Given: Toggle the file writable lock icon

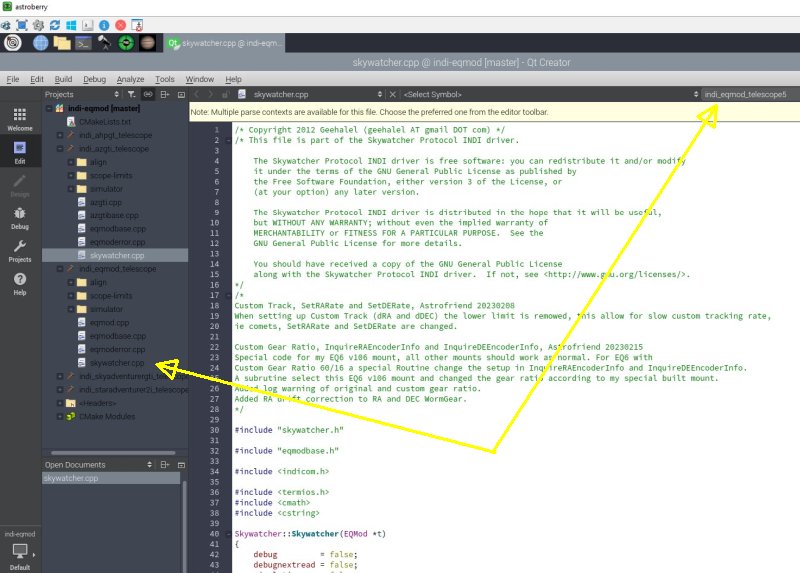Looking at the screenshot, I should [x=225, y=94].
